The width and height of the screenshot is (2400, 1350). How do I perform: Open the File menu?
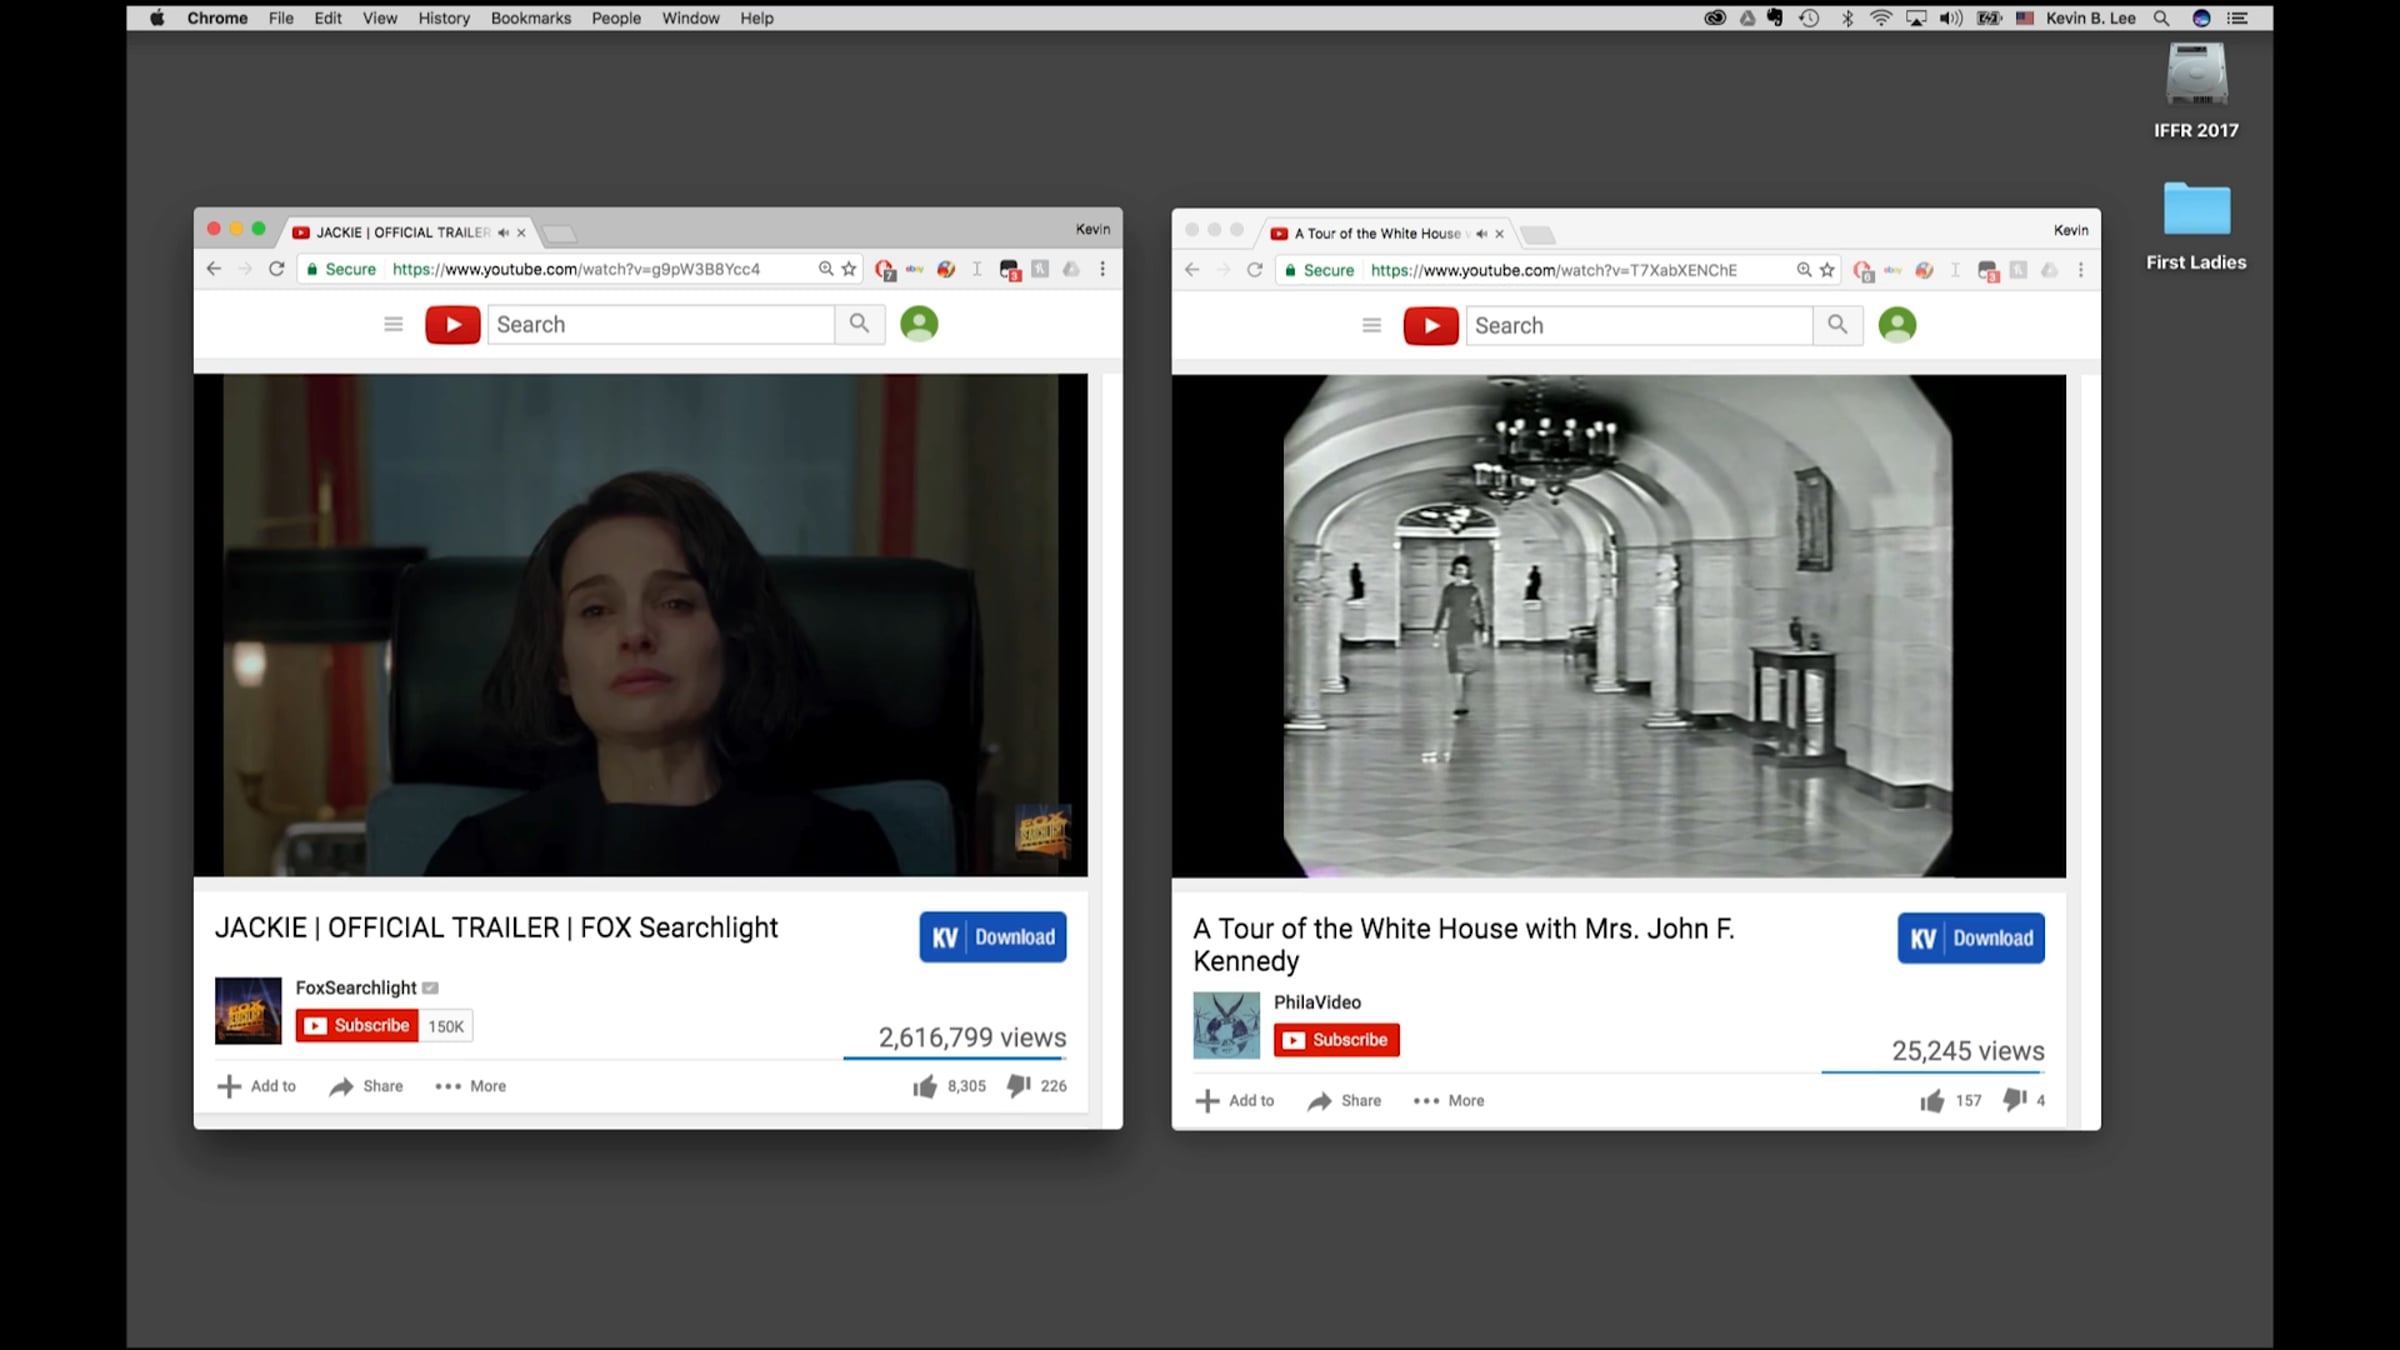[281, 18]
